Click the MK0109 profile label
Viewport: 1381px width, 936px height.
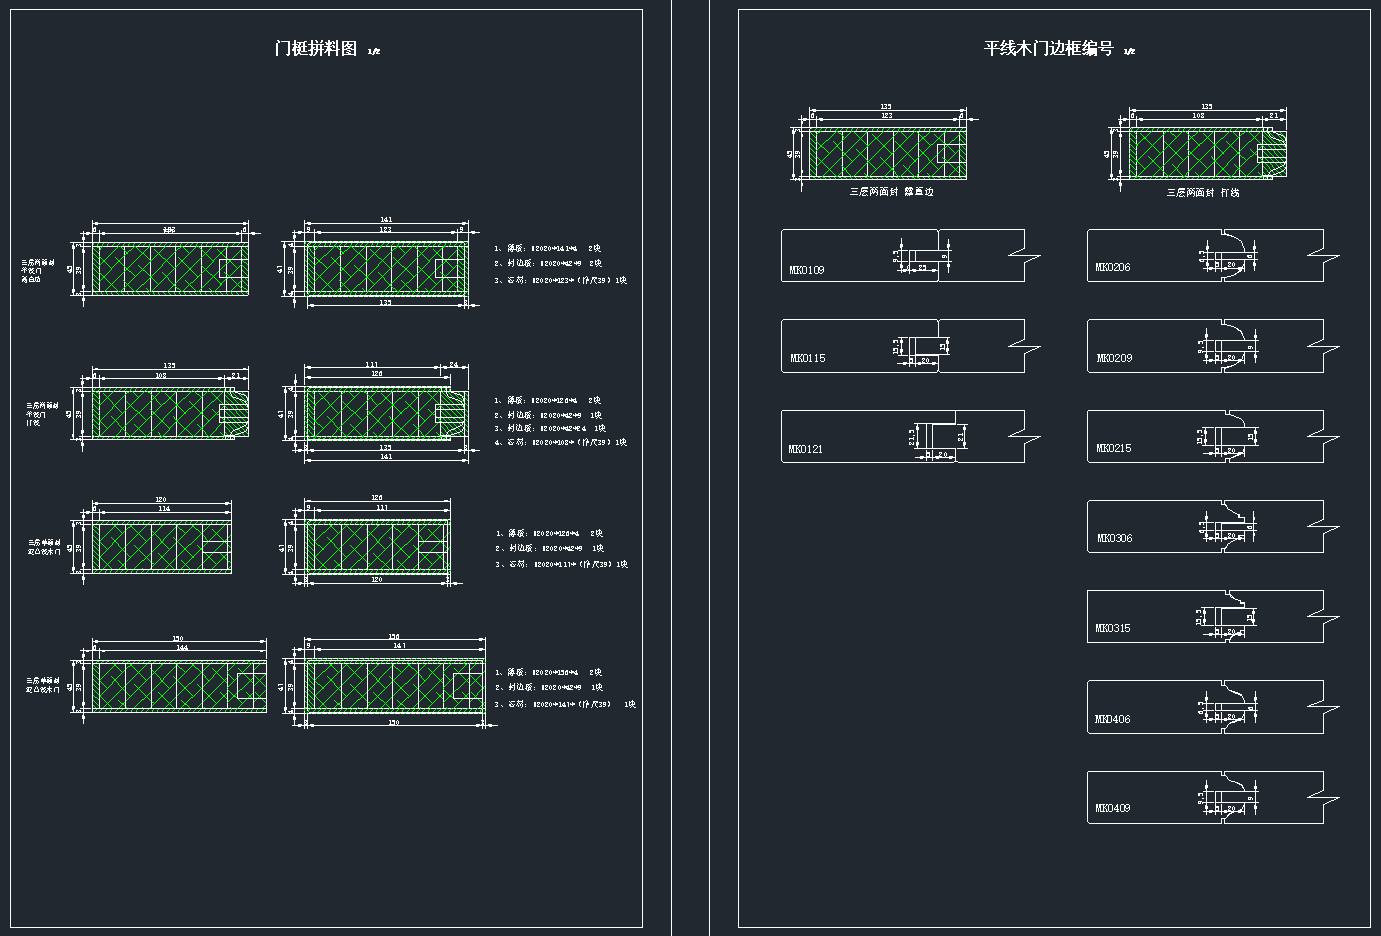click(806, 270)
